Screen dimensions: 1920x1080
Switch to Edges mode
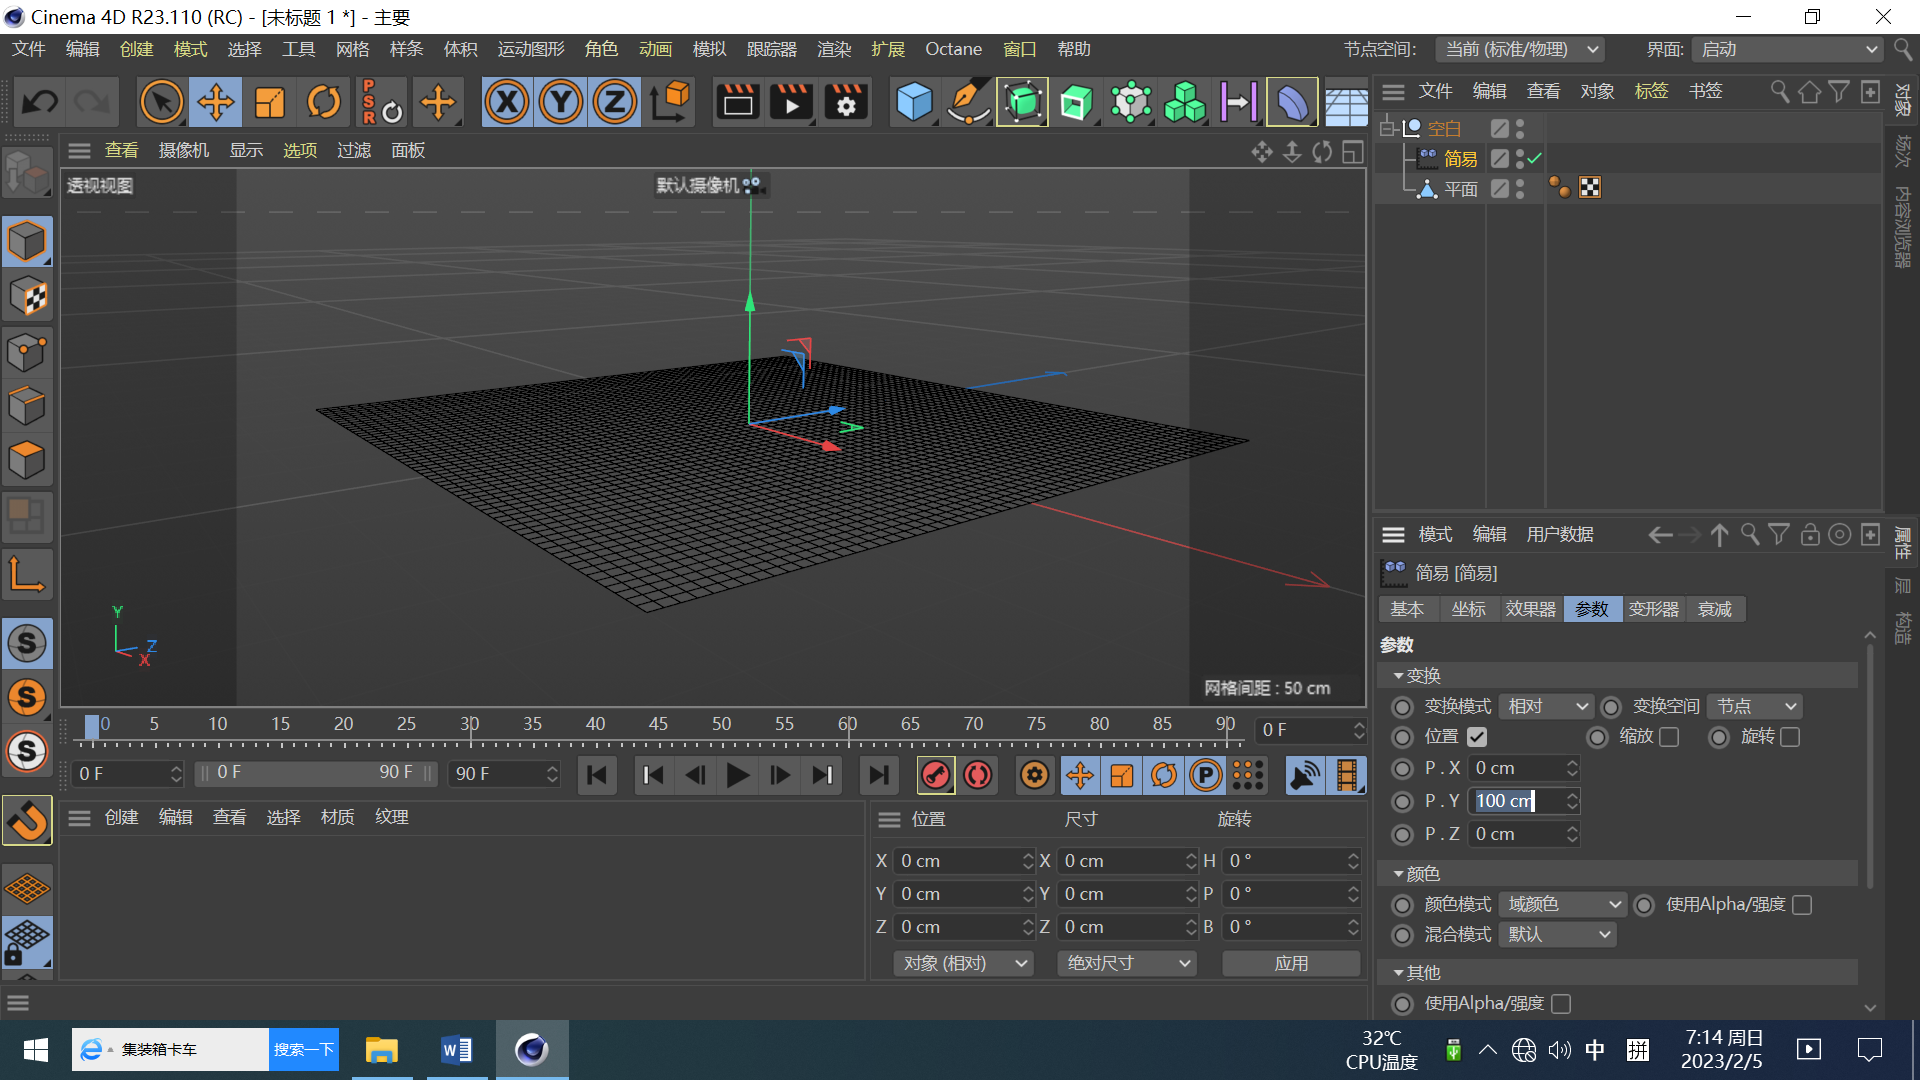(27, 406)
